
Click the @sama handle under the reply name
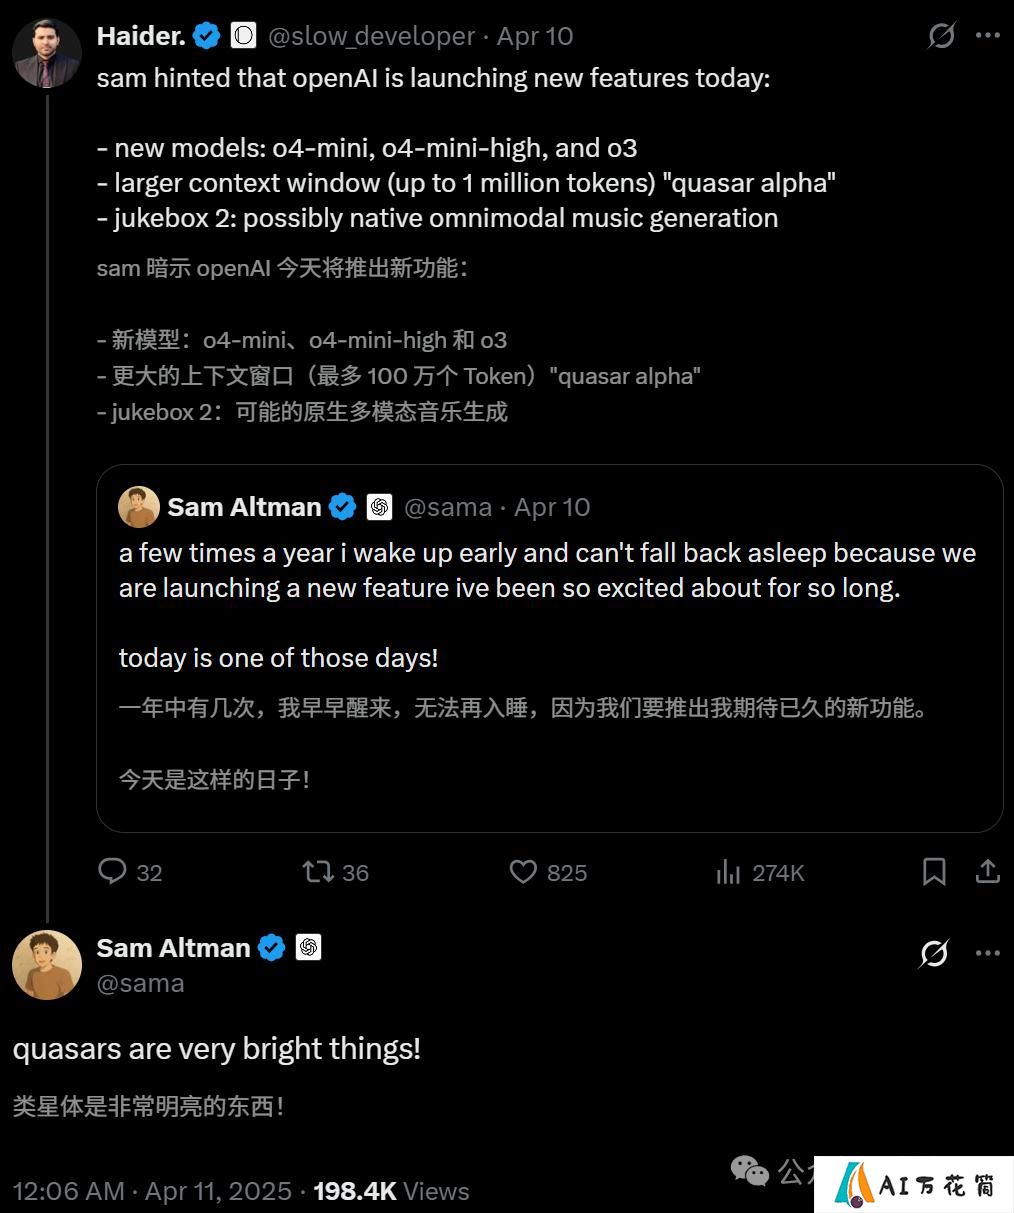pos(140,983)
